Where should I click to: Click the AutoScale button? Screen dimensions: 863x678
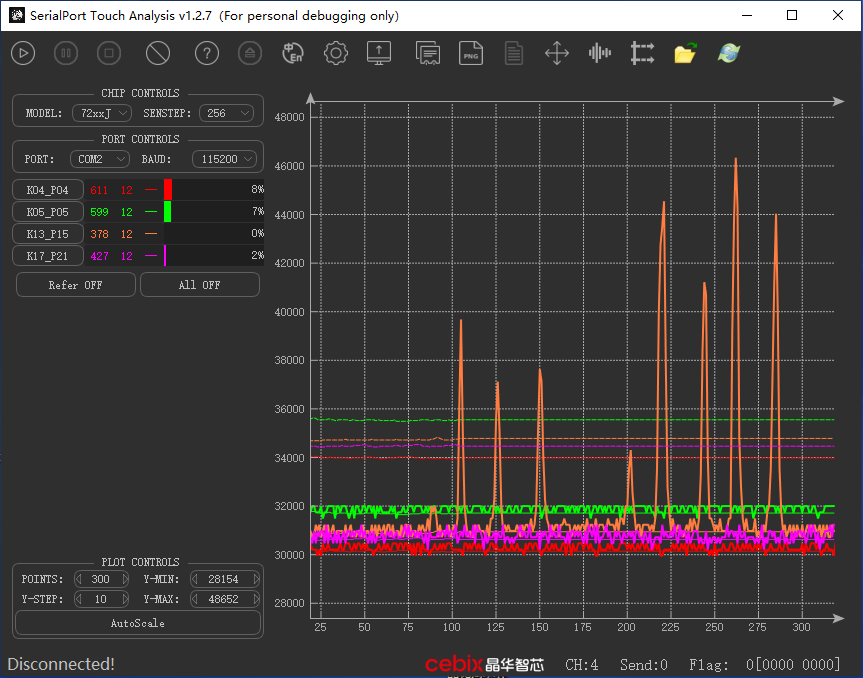coord(138,624)
